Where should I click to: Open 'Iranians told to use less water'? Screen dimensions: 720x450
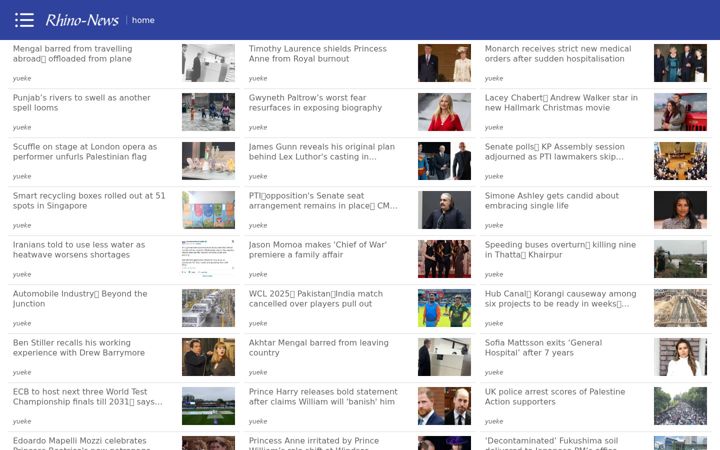point(79,250)
